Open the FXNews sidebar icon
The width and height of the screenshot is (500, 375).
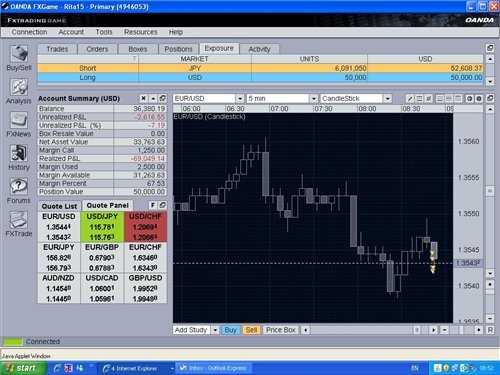pyautogui.click(x=19, y=124)
